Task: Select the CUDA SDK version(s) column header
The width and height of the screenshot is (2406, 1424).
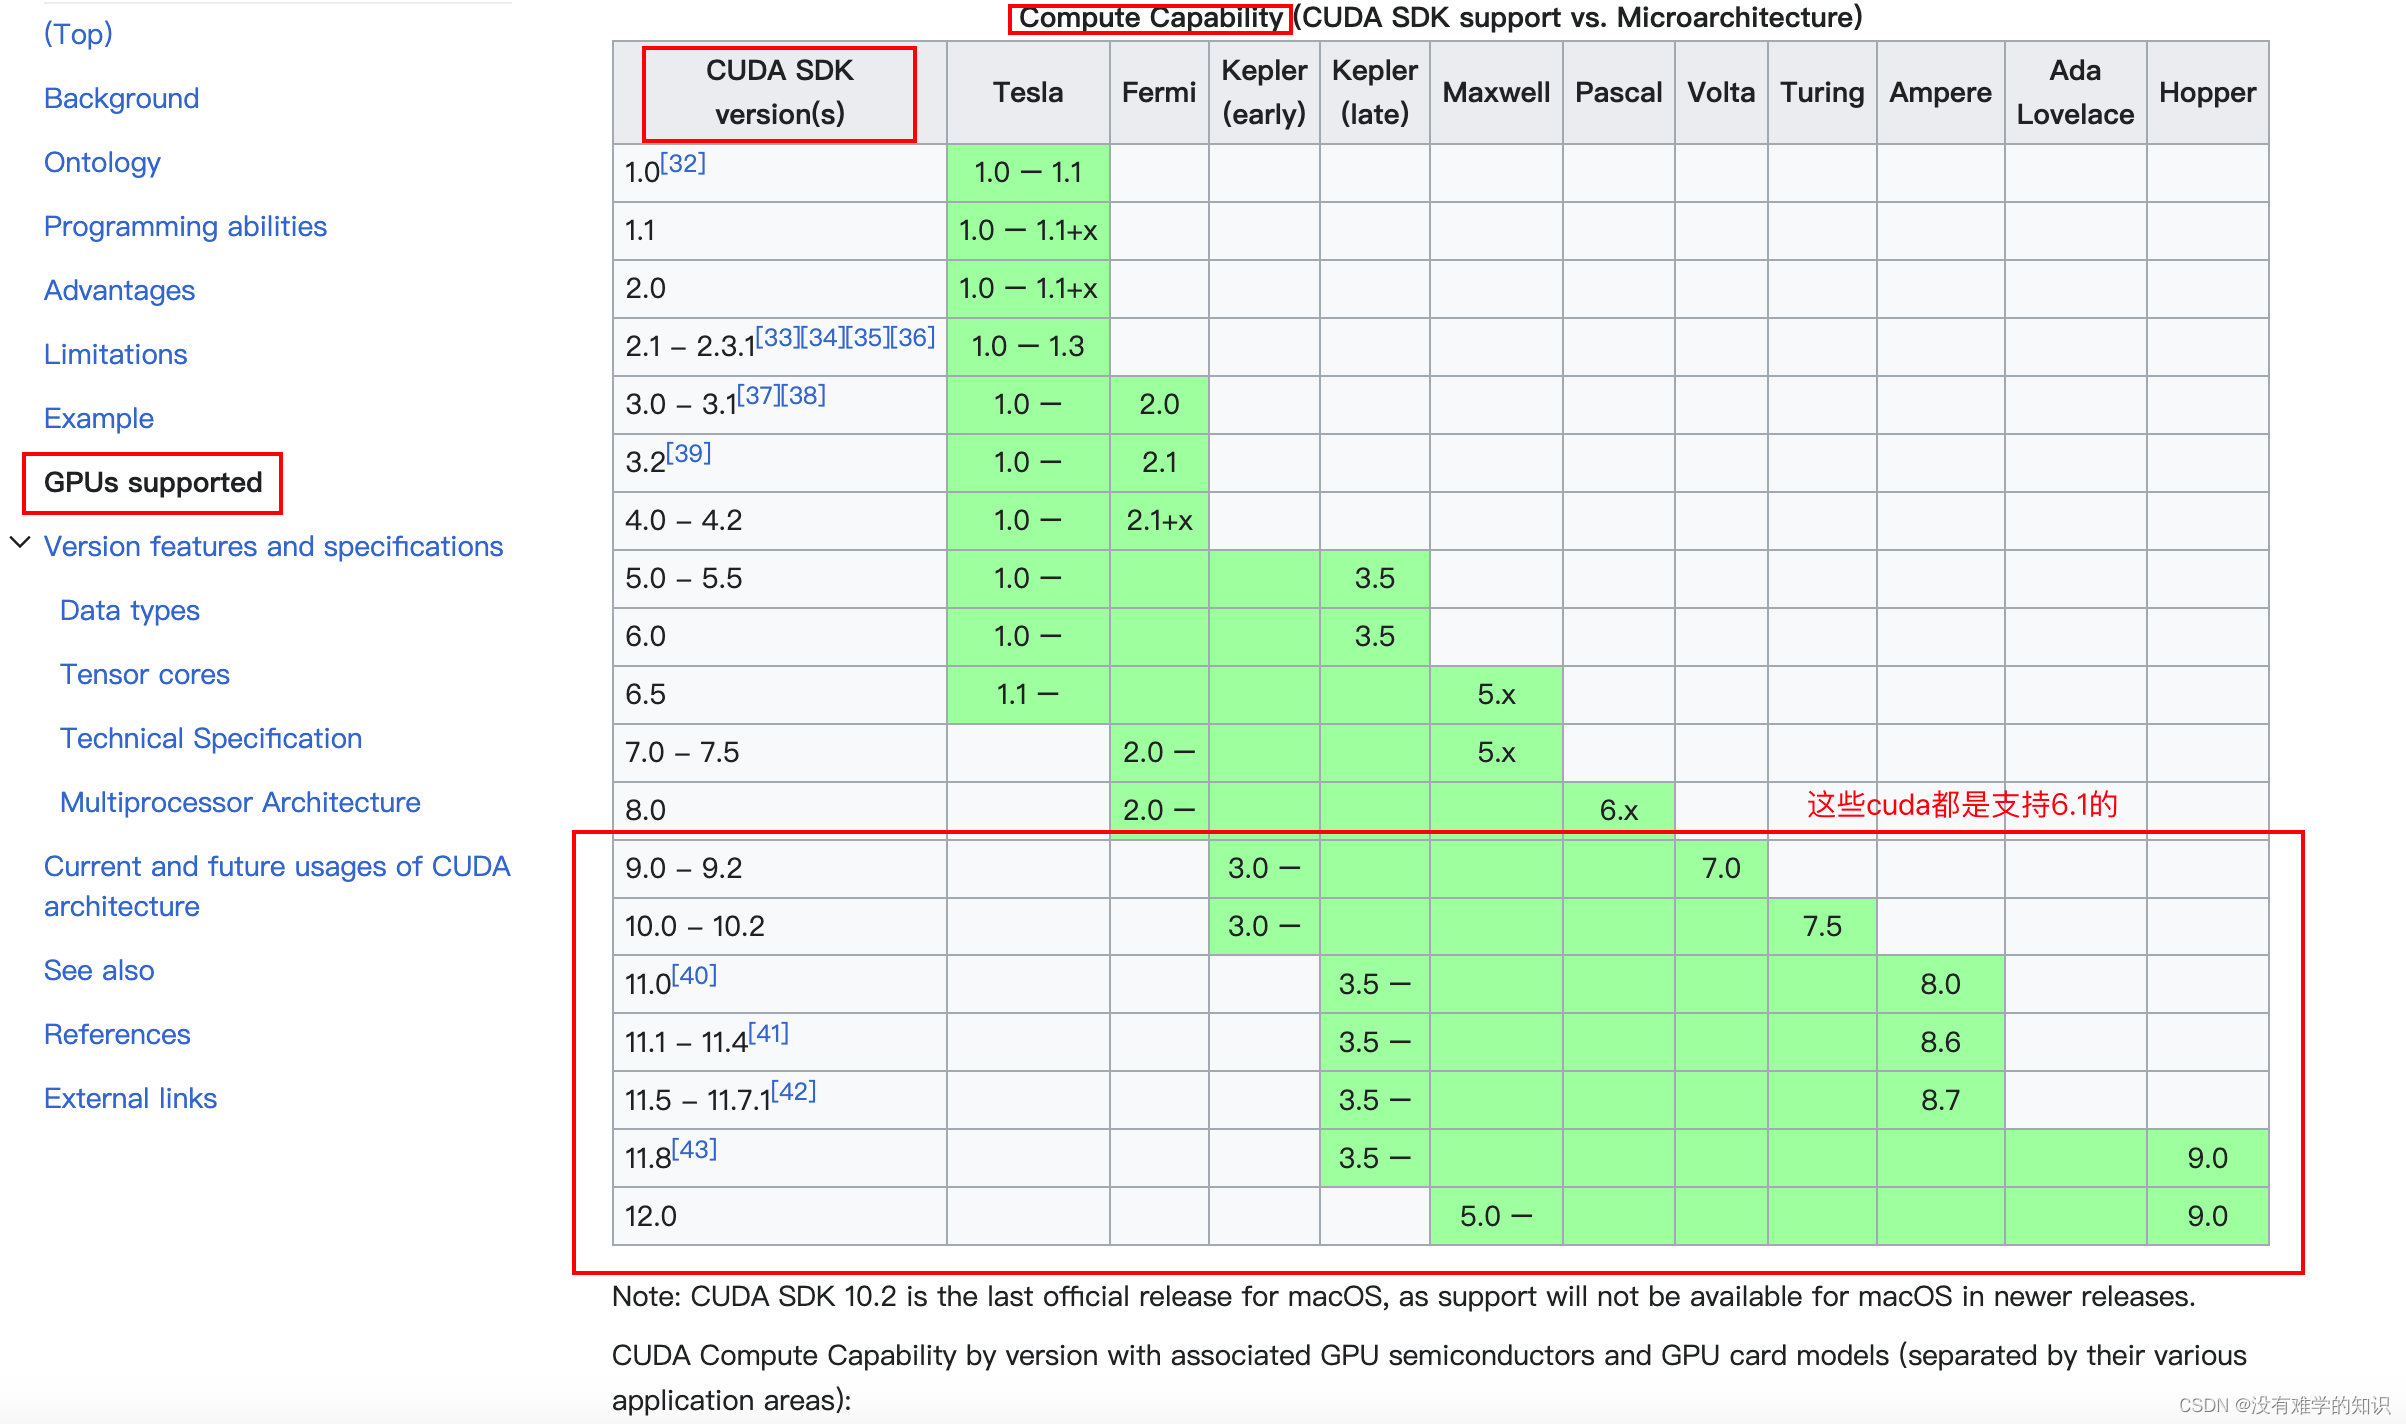Action: (x=780, y=93)
